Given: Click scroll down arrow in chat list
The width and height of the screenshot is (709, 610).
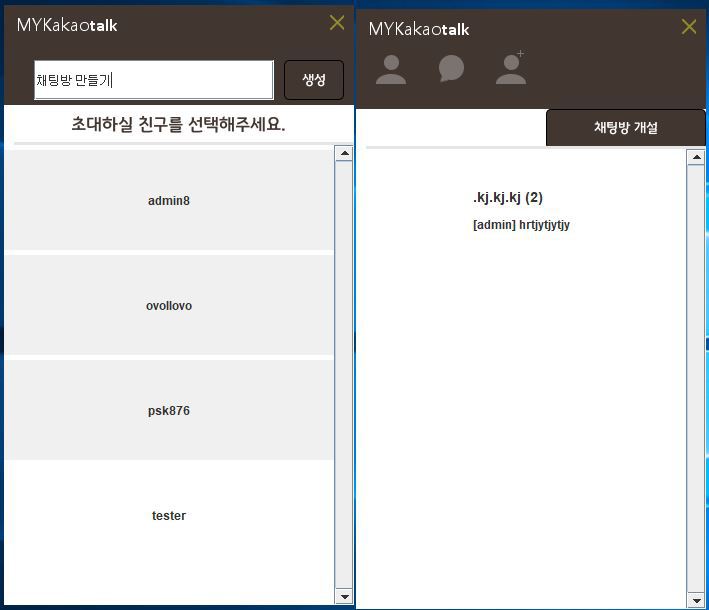Looking at the screenshot, I should (x=696, y=601).
